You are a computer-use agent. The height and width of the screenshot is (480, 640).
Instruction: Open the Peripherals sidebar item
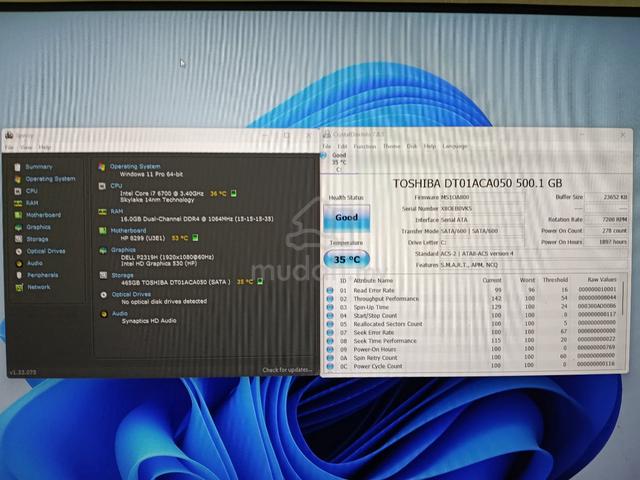[42, 276]
